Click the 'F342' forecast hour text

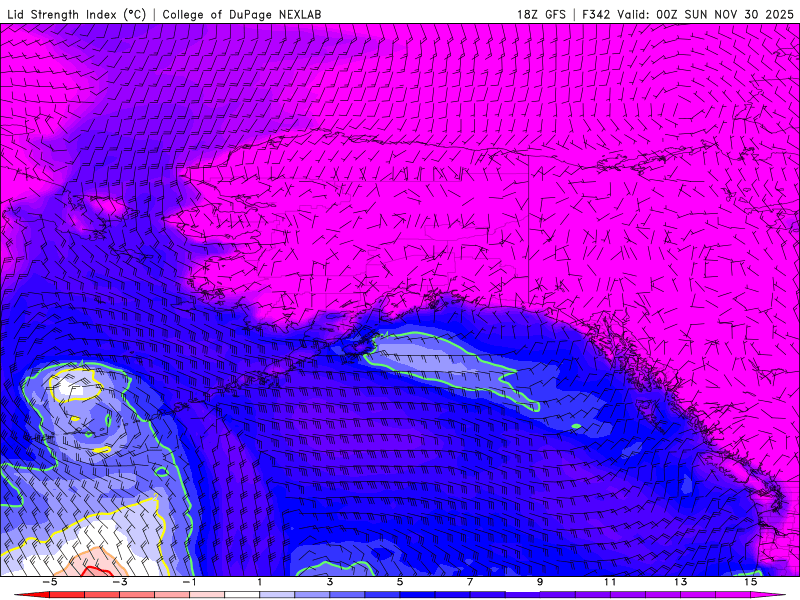point(596,14)
